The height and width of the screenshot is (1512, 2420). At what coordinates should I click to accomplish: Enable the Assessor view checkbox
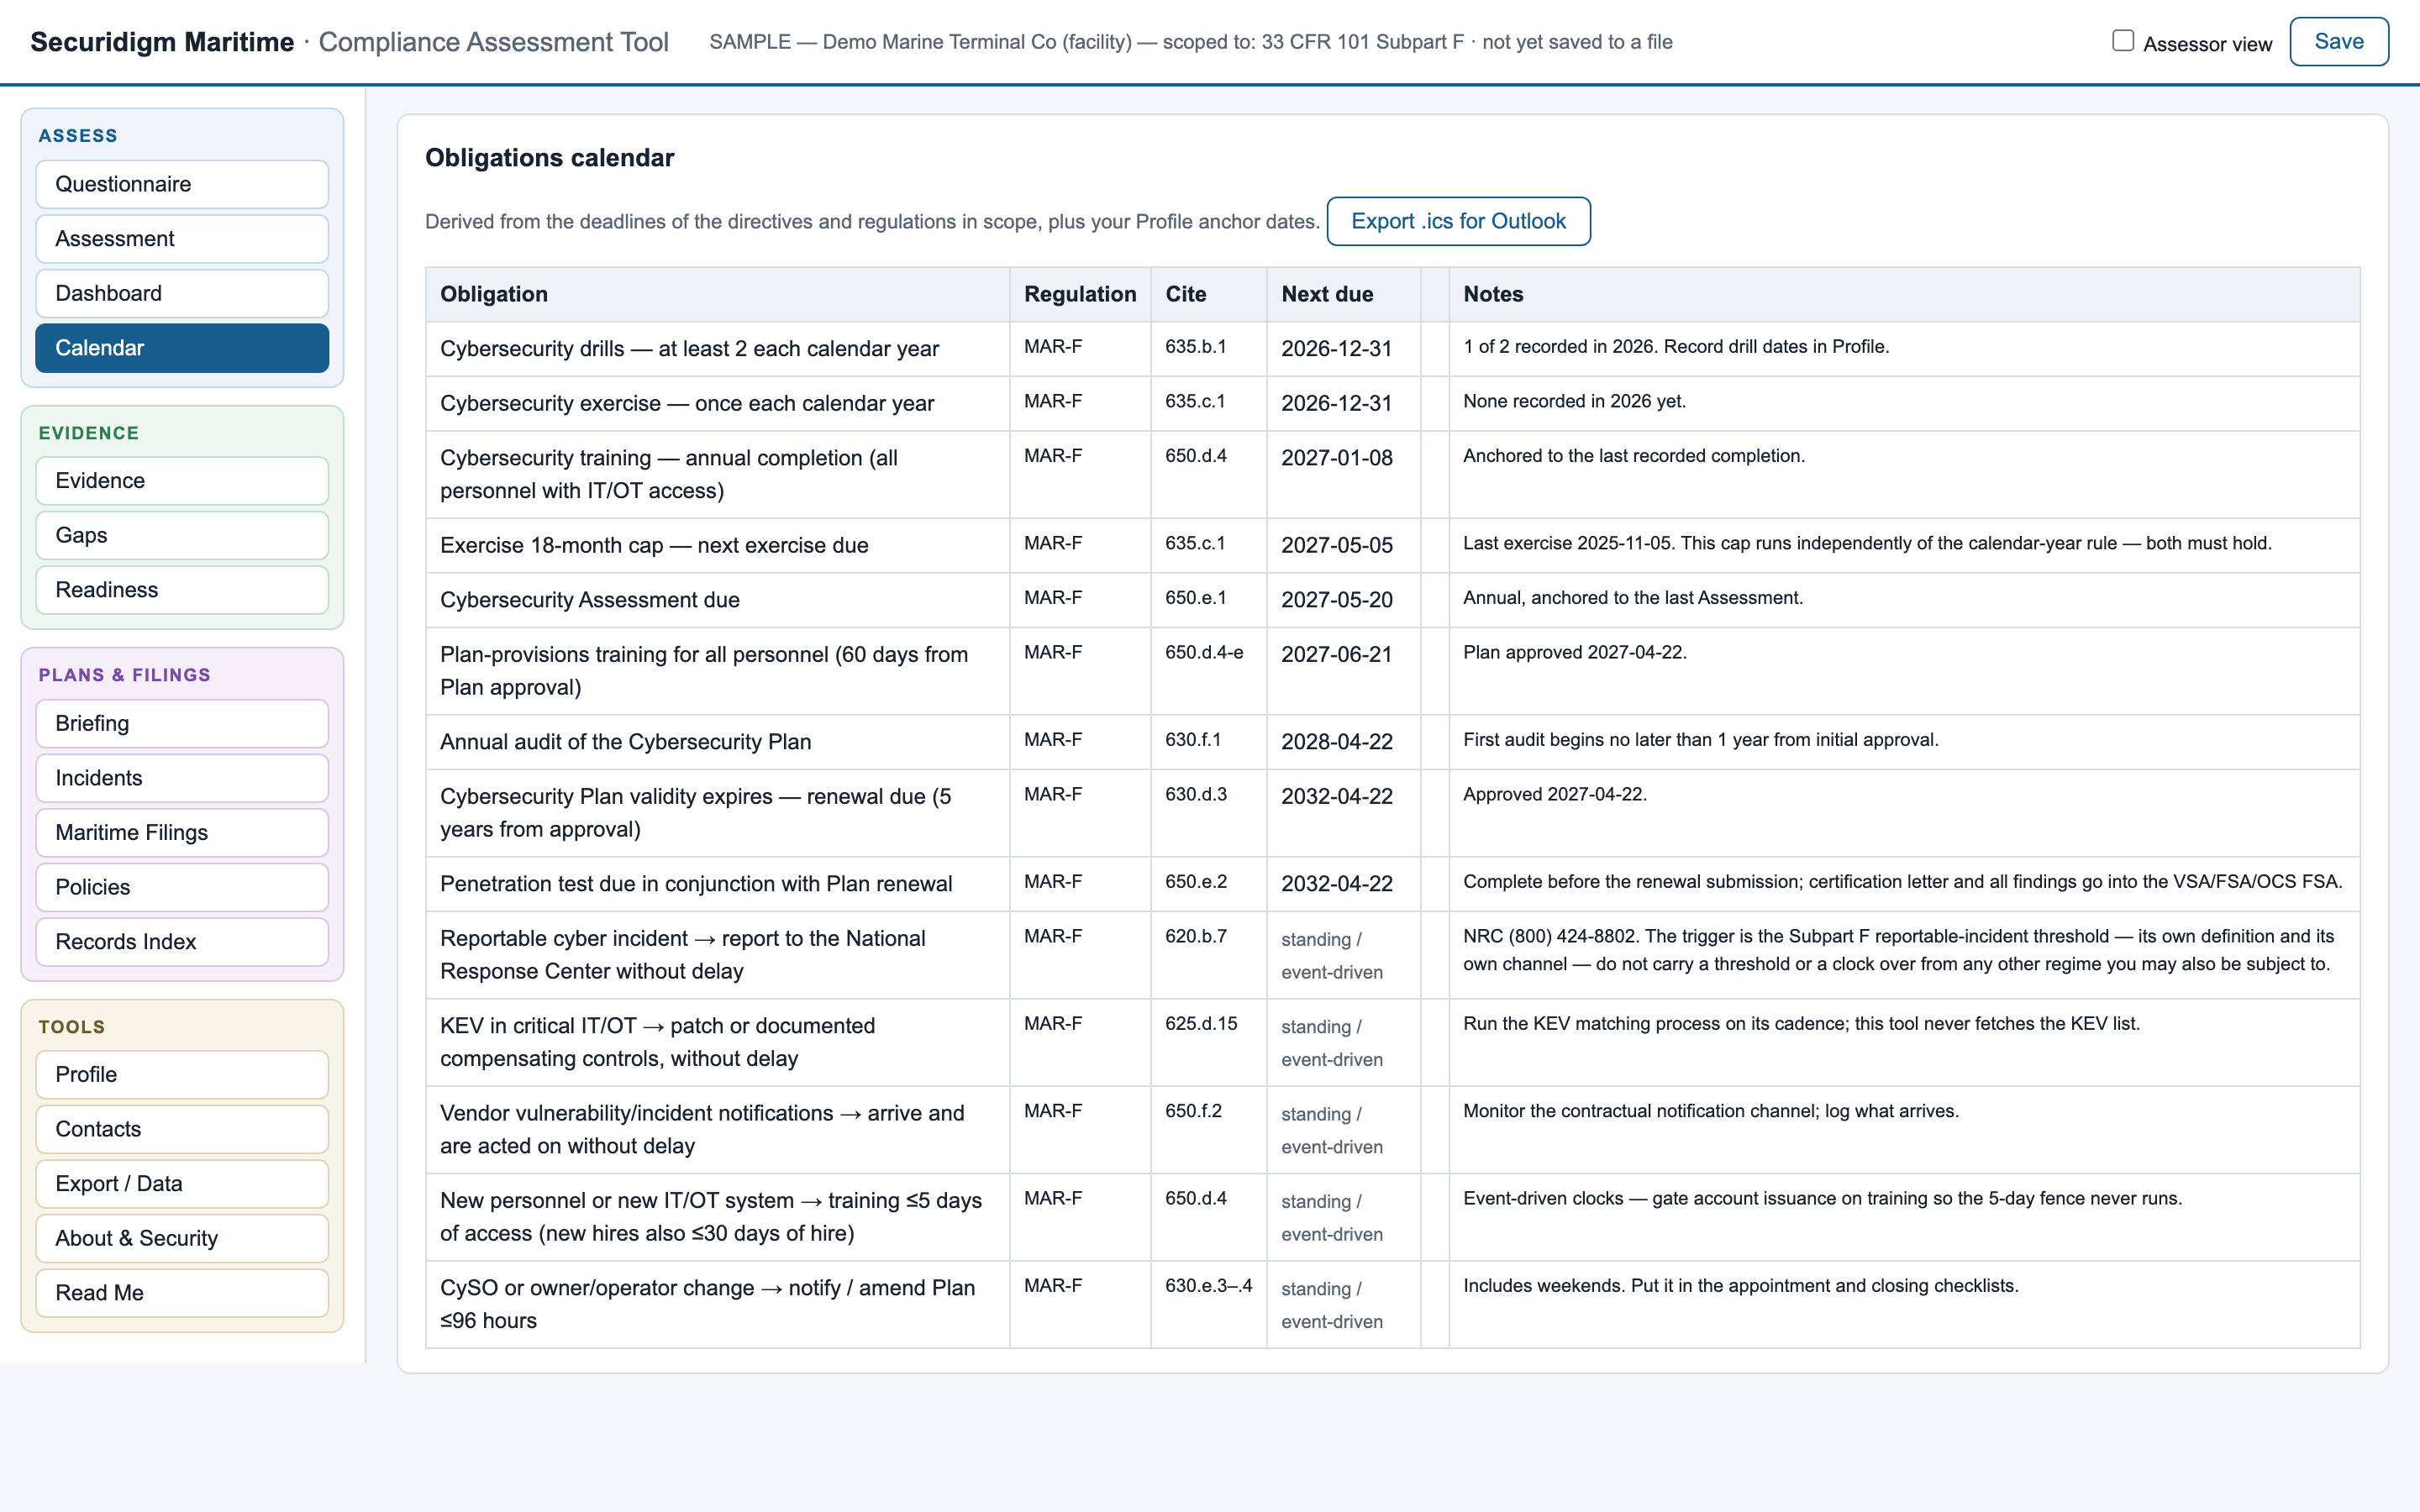point(2123,41)
